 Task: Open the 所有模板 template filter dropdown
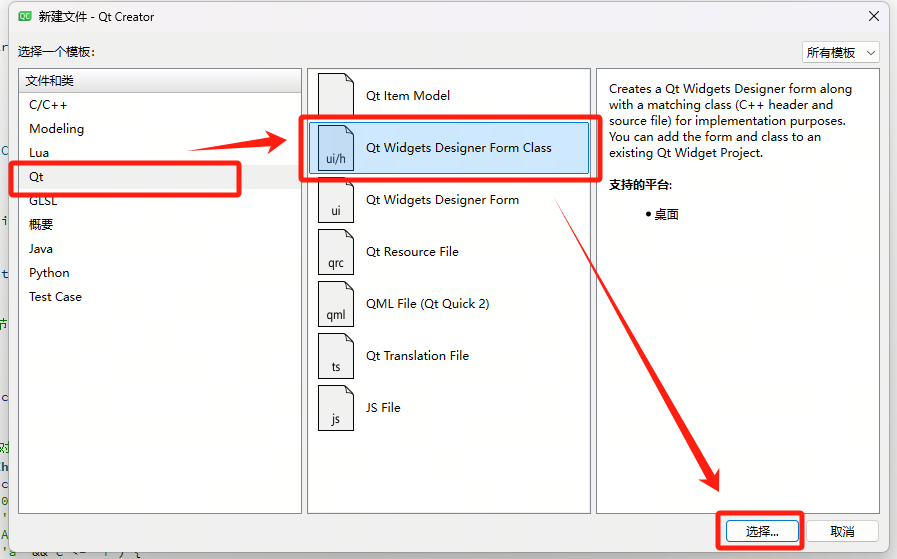point(840,53)
